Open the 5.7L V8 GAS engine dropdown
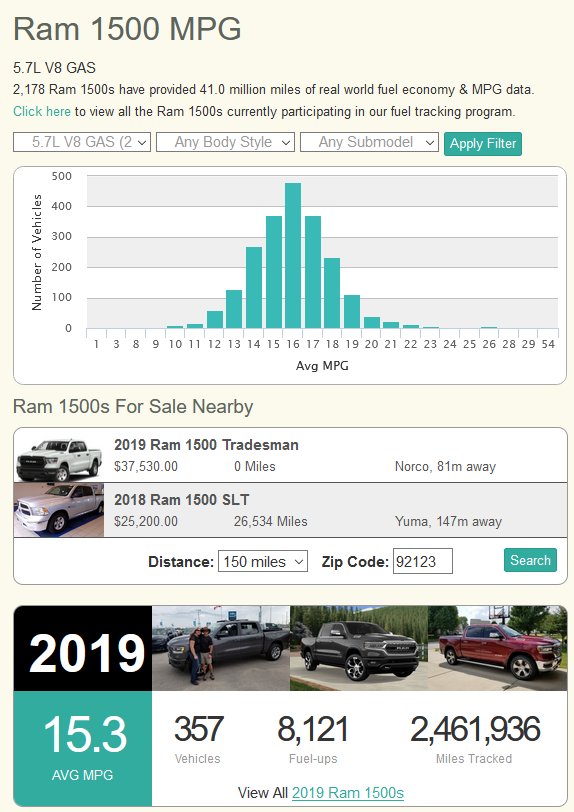Image resolution: width=574 pixels, height=812 pixels. [x=82, y=142]
